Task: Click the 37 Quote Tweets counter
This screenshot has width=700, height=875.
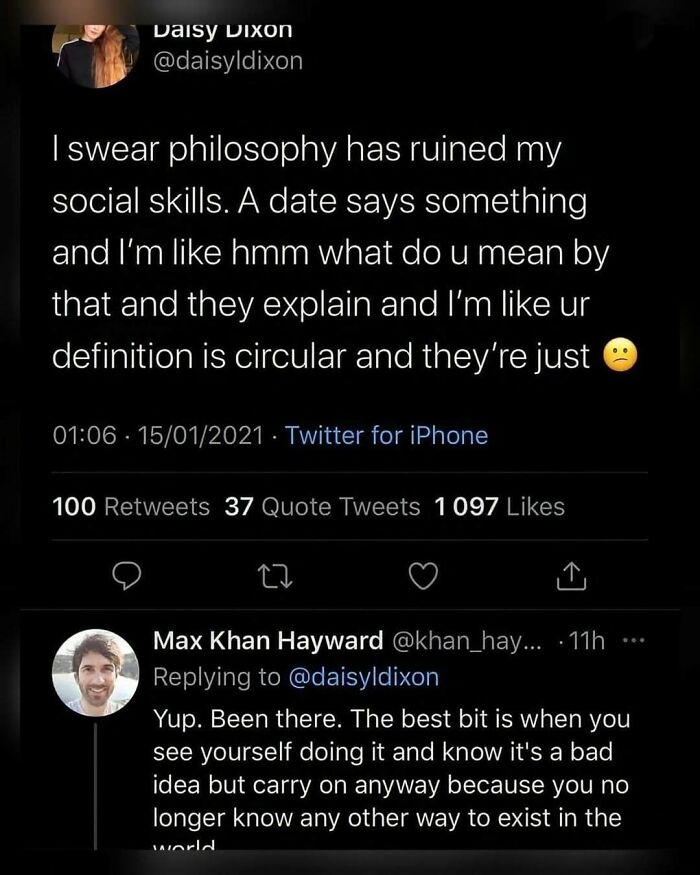Action: (322, 507)
